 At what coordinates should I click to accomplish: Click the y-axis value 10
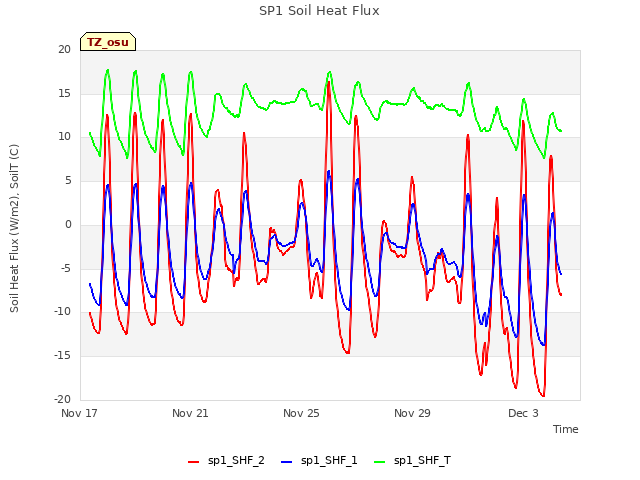(x=64, y=137)
